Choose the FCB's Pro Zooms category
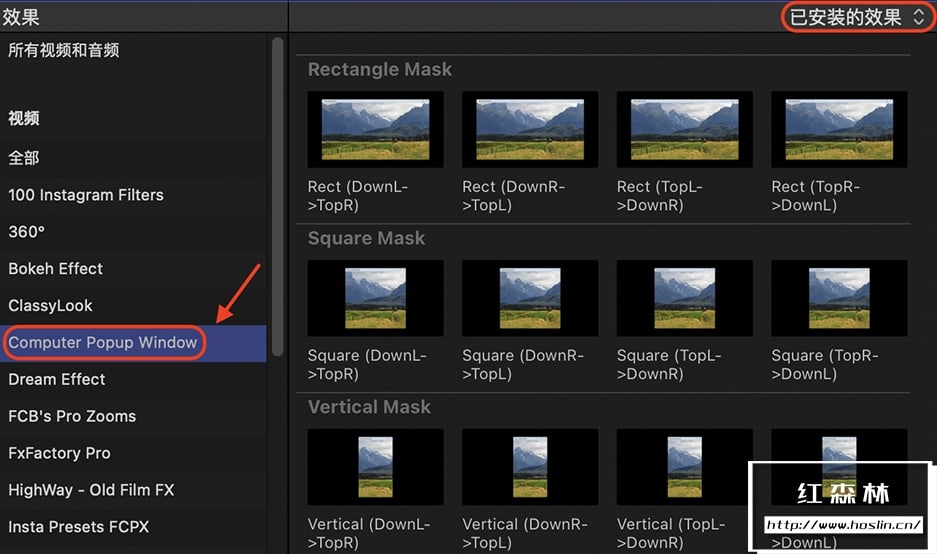 tap(72, 416)
